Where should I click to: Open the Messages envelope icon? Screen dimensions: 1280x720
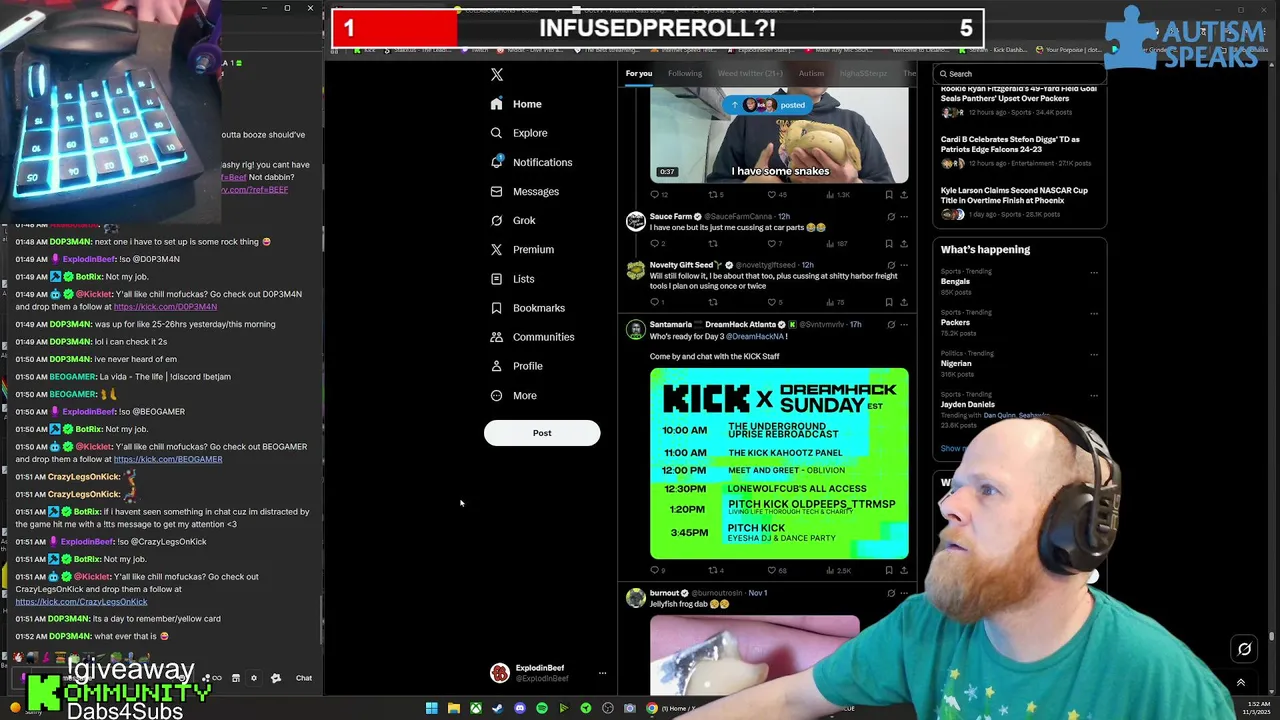pos(496,191)
